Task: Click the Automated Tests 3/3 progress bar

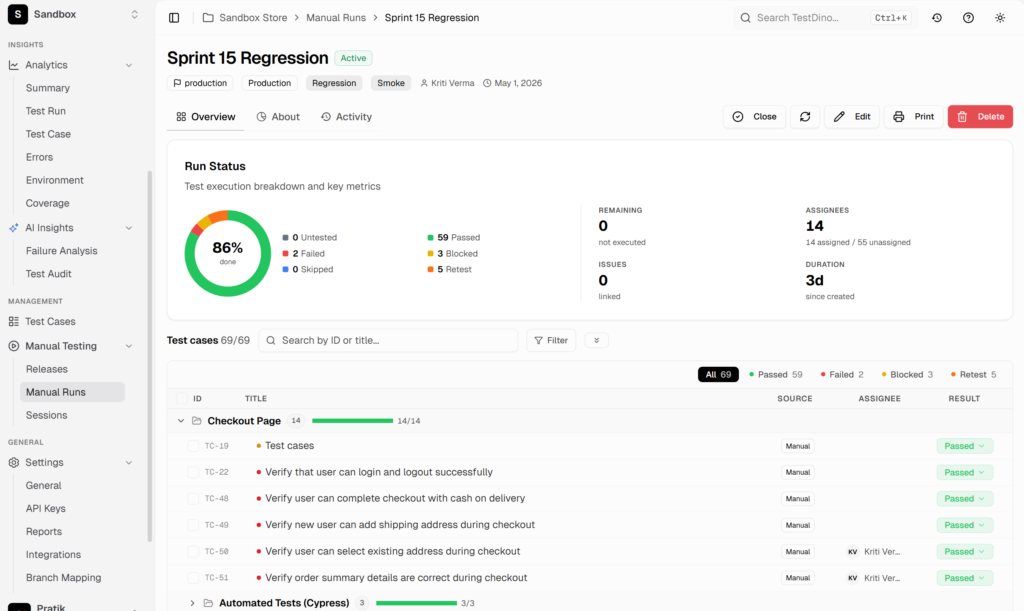Action: pos(417,603)
